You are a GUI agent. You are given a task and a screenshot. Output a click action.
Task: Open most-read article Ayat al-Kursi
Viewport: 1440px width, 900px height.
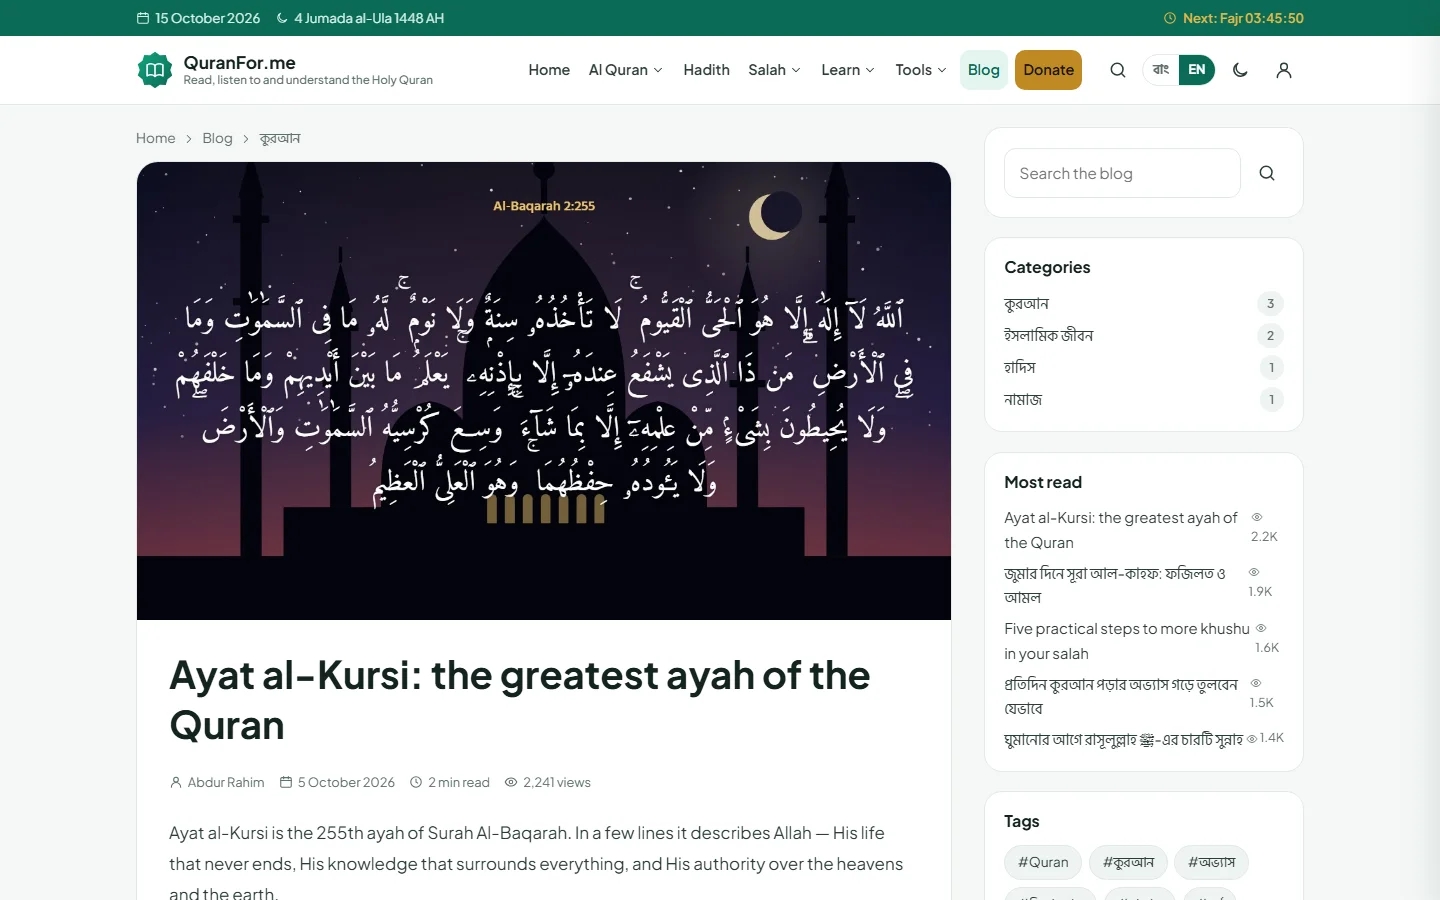[1122, 530]
